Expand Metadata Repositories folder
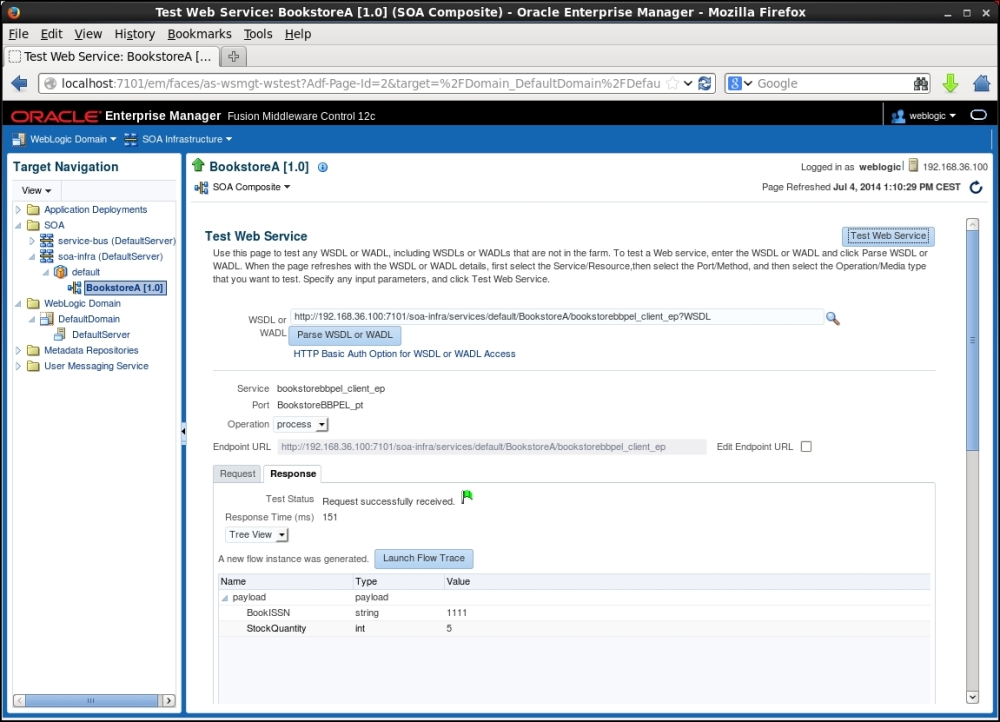This screenshot has width=1000, height=722. (x=18, y=350)
